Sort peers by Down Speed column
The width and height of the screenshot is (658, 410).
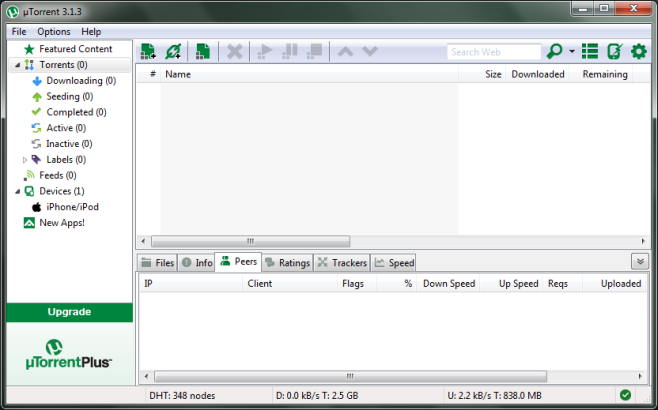pyautogui.click(x=448, y=284)
